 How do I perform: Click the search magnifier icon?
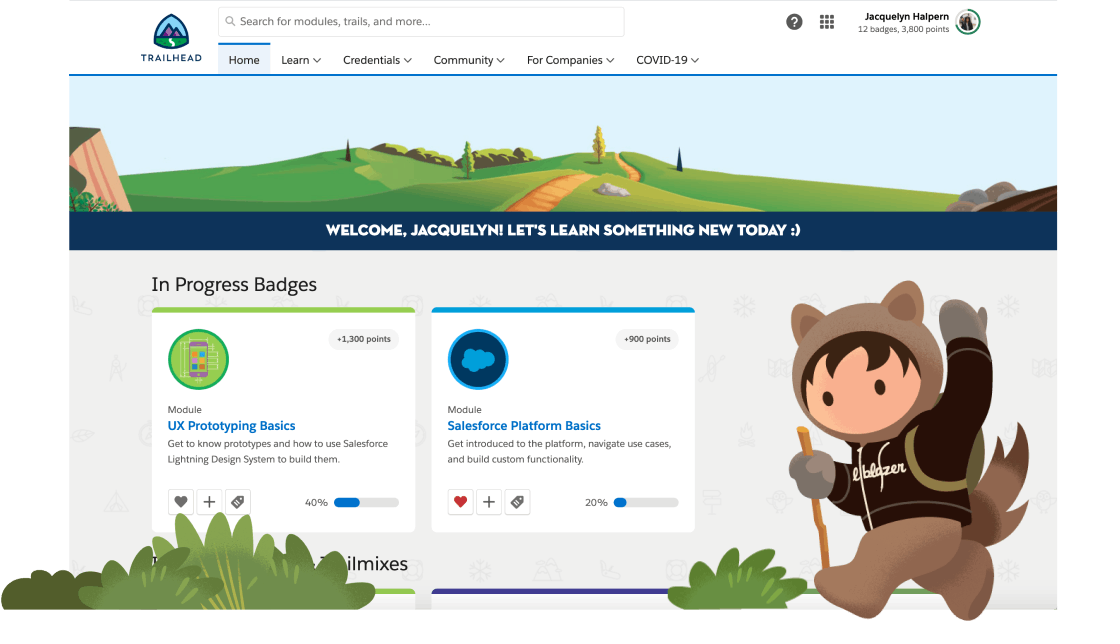[x=230, y=21]
